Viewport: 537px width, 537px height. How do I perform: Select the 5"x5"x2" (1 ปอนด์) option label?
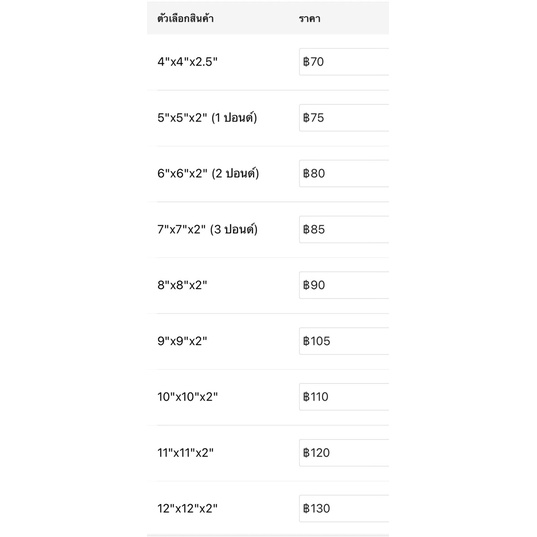(x=207, y=118)
